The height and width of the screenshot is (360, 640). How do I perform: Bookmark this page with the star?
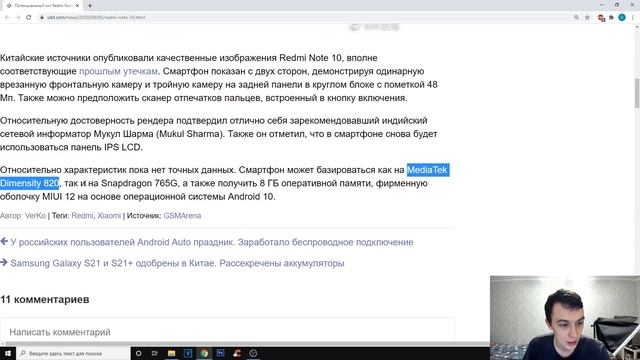tap(587, 17)
